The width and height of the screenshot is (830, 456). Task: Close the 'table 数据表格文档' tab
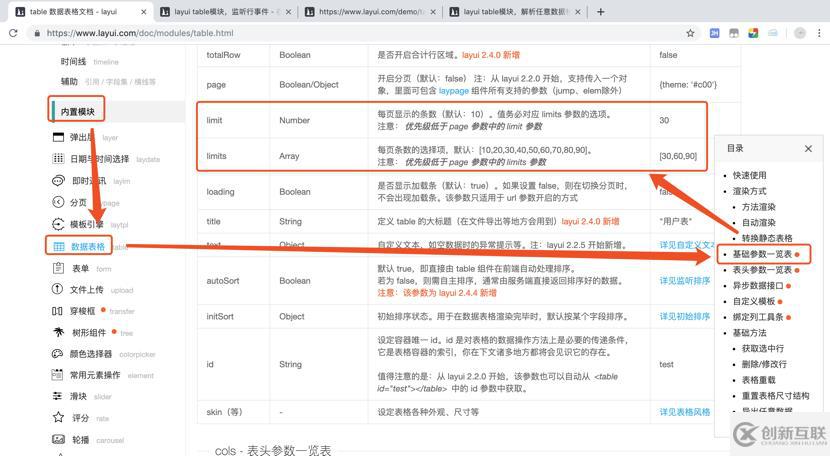(x=143, y=12)
